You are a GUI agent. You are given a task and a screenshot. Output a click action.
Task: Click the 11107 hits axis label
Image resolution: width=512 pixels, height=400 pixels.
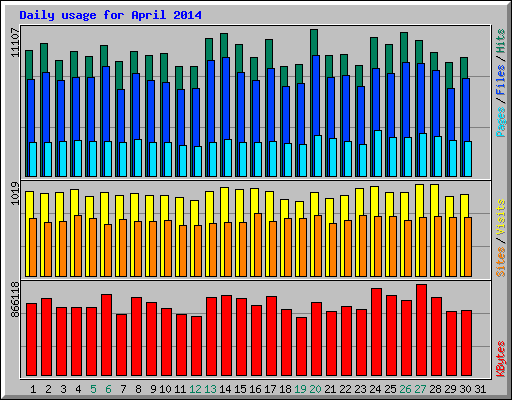[15, 42]
